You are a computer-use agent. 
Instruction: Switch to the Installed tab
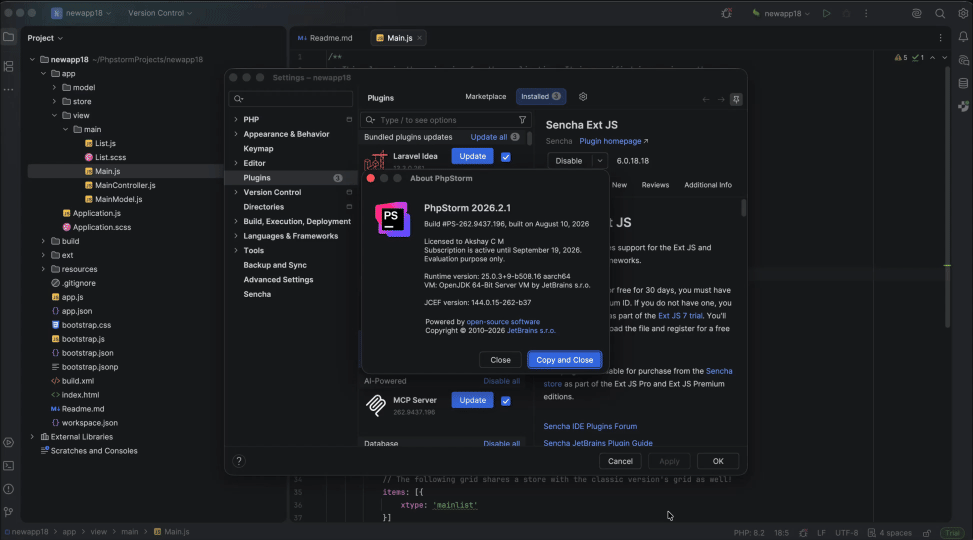(x=540, y=96)
